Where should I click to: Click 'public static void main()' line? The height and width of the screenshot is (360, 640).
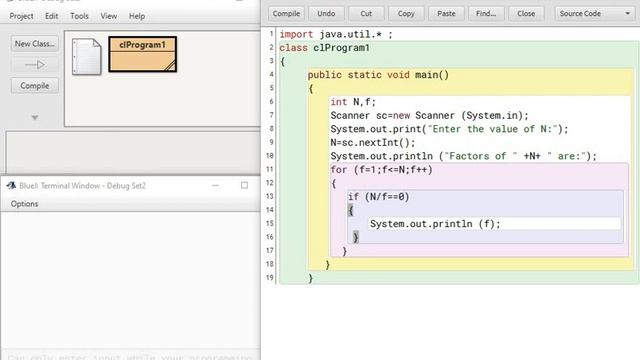[378, 75]
